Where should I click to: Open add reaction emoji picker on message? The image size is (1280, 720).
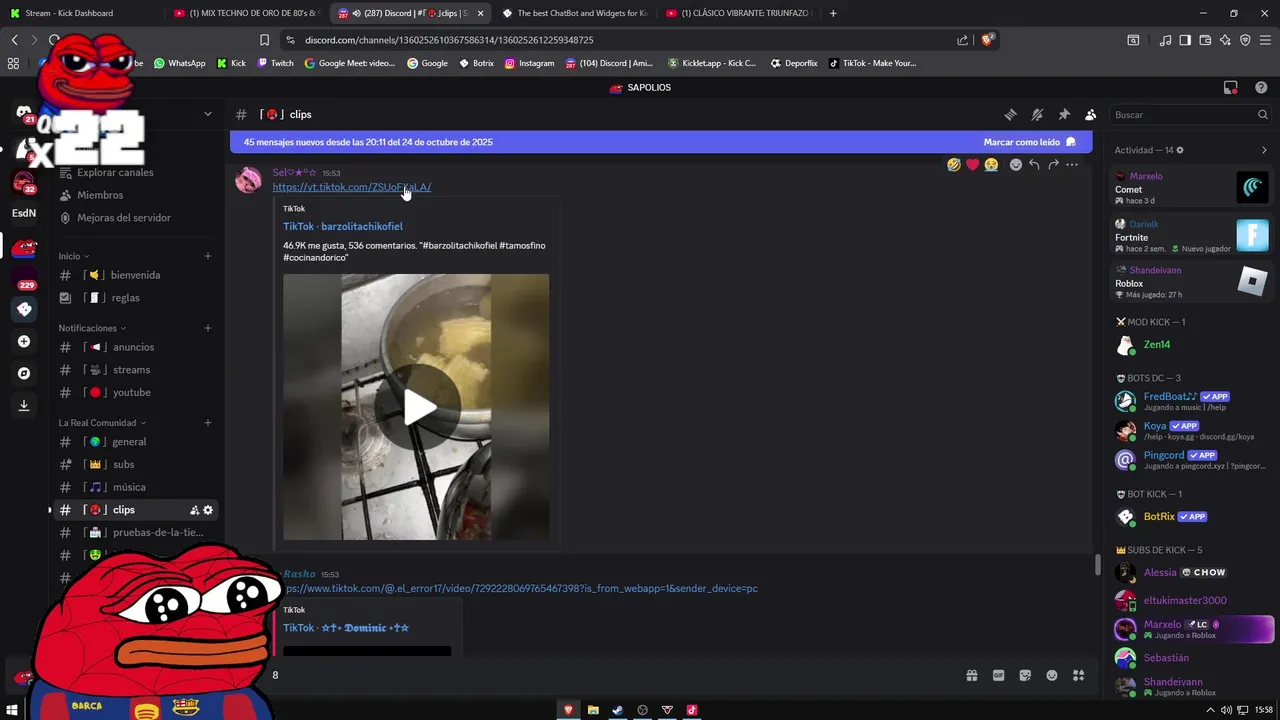pos(1016,165)
